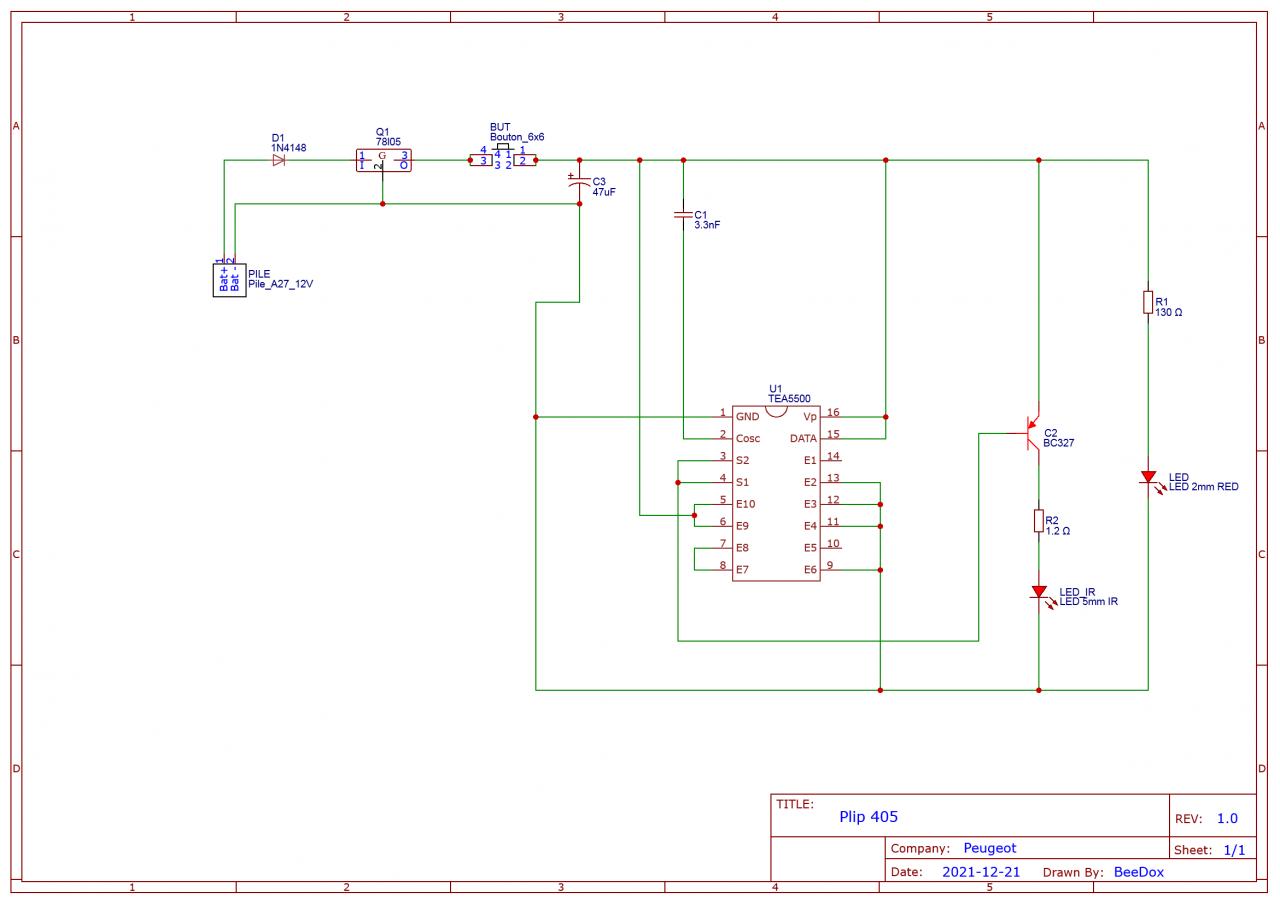Click the TEA5500 IC body
This screenshot has height=904, width=1280.
(776, 492)
